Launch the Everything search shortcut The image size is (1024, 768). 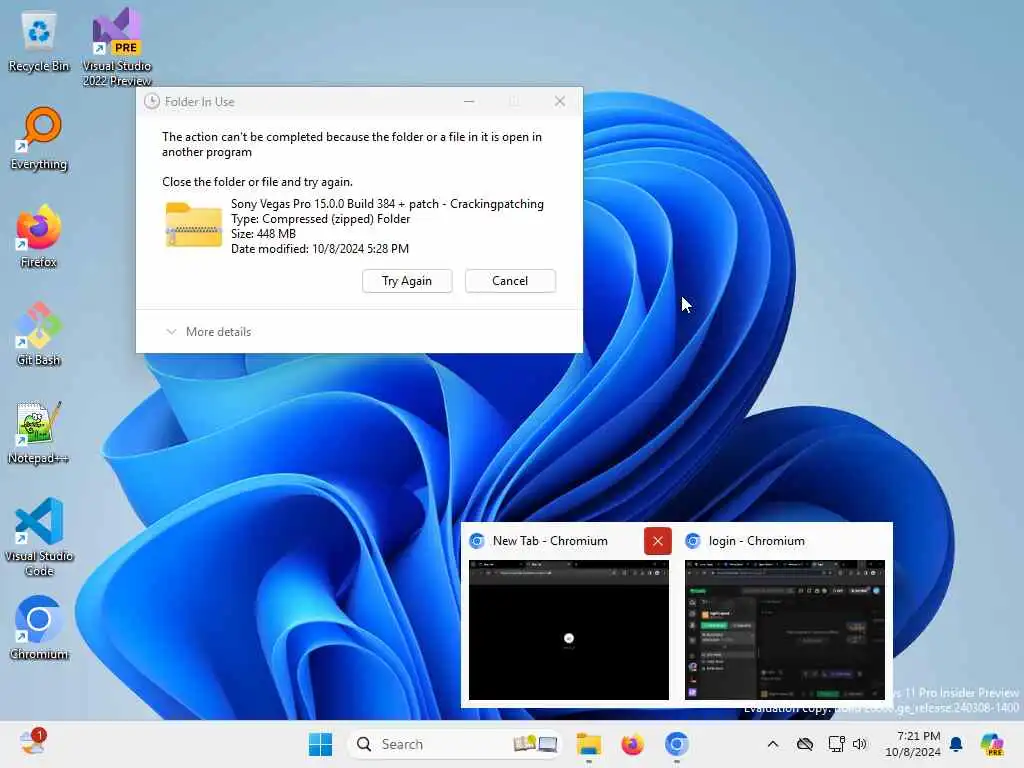(39, 139)
